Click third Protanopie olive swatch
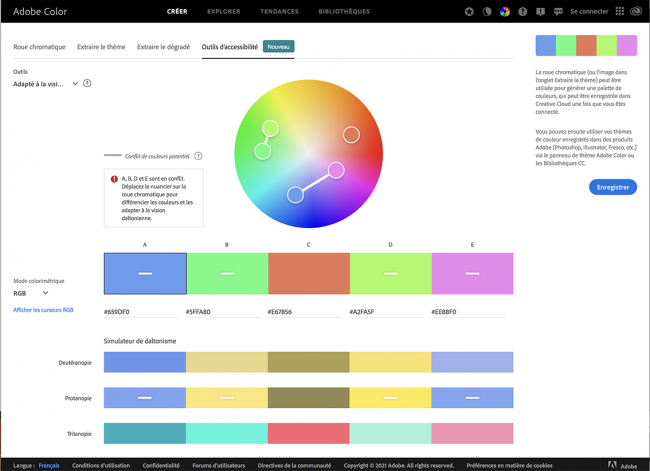The image size is (650, 471). pos(308,398)
